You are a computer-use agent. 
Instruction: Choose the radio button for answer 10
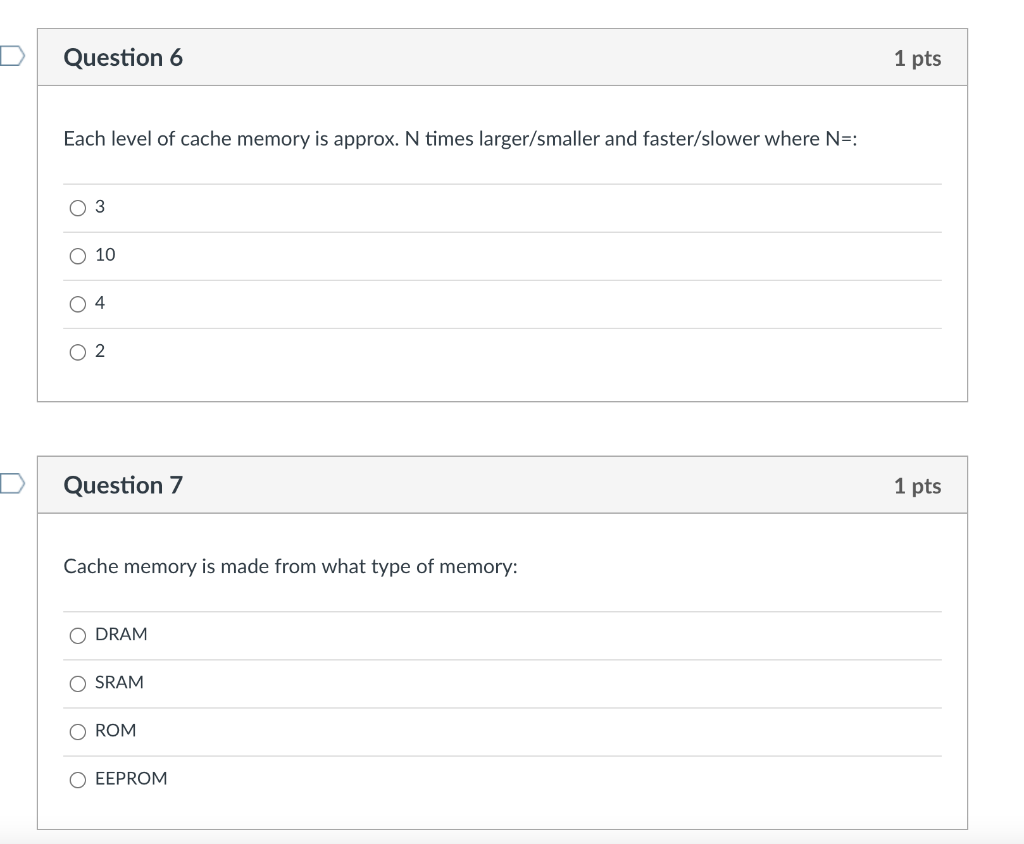(78, 256)
